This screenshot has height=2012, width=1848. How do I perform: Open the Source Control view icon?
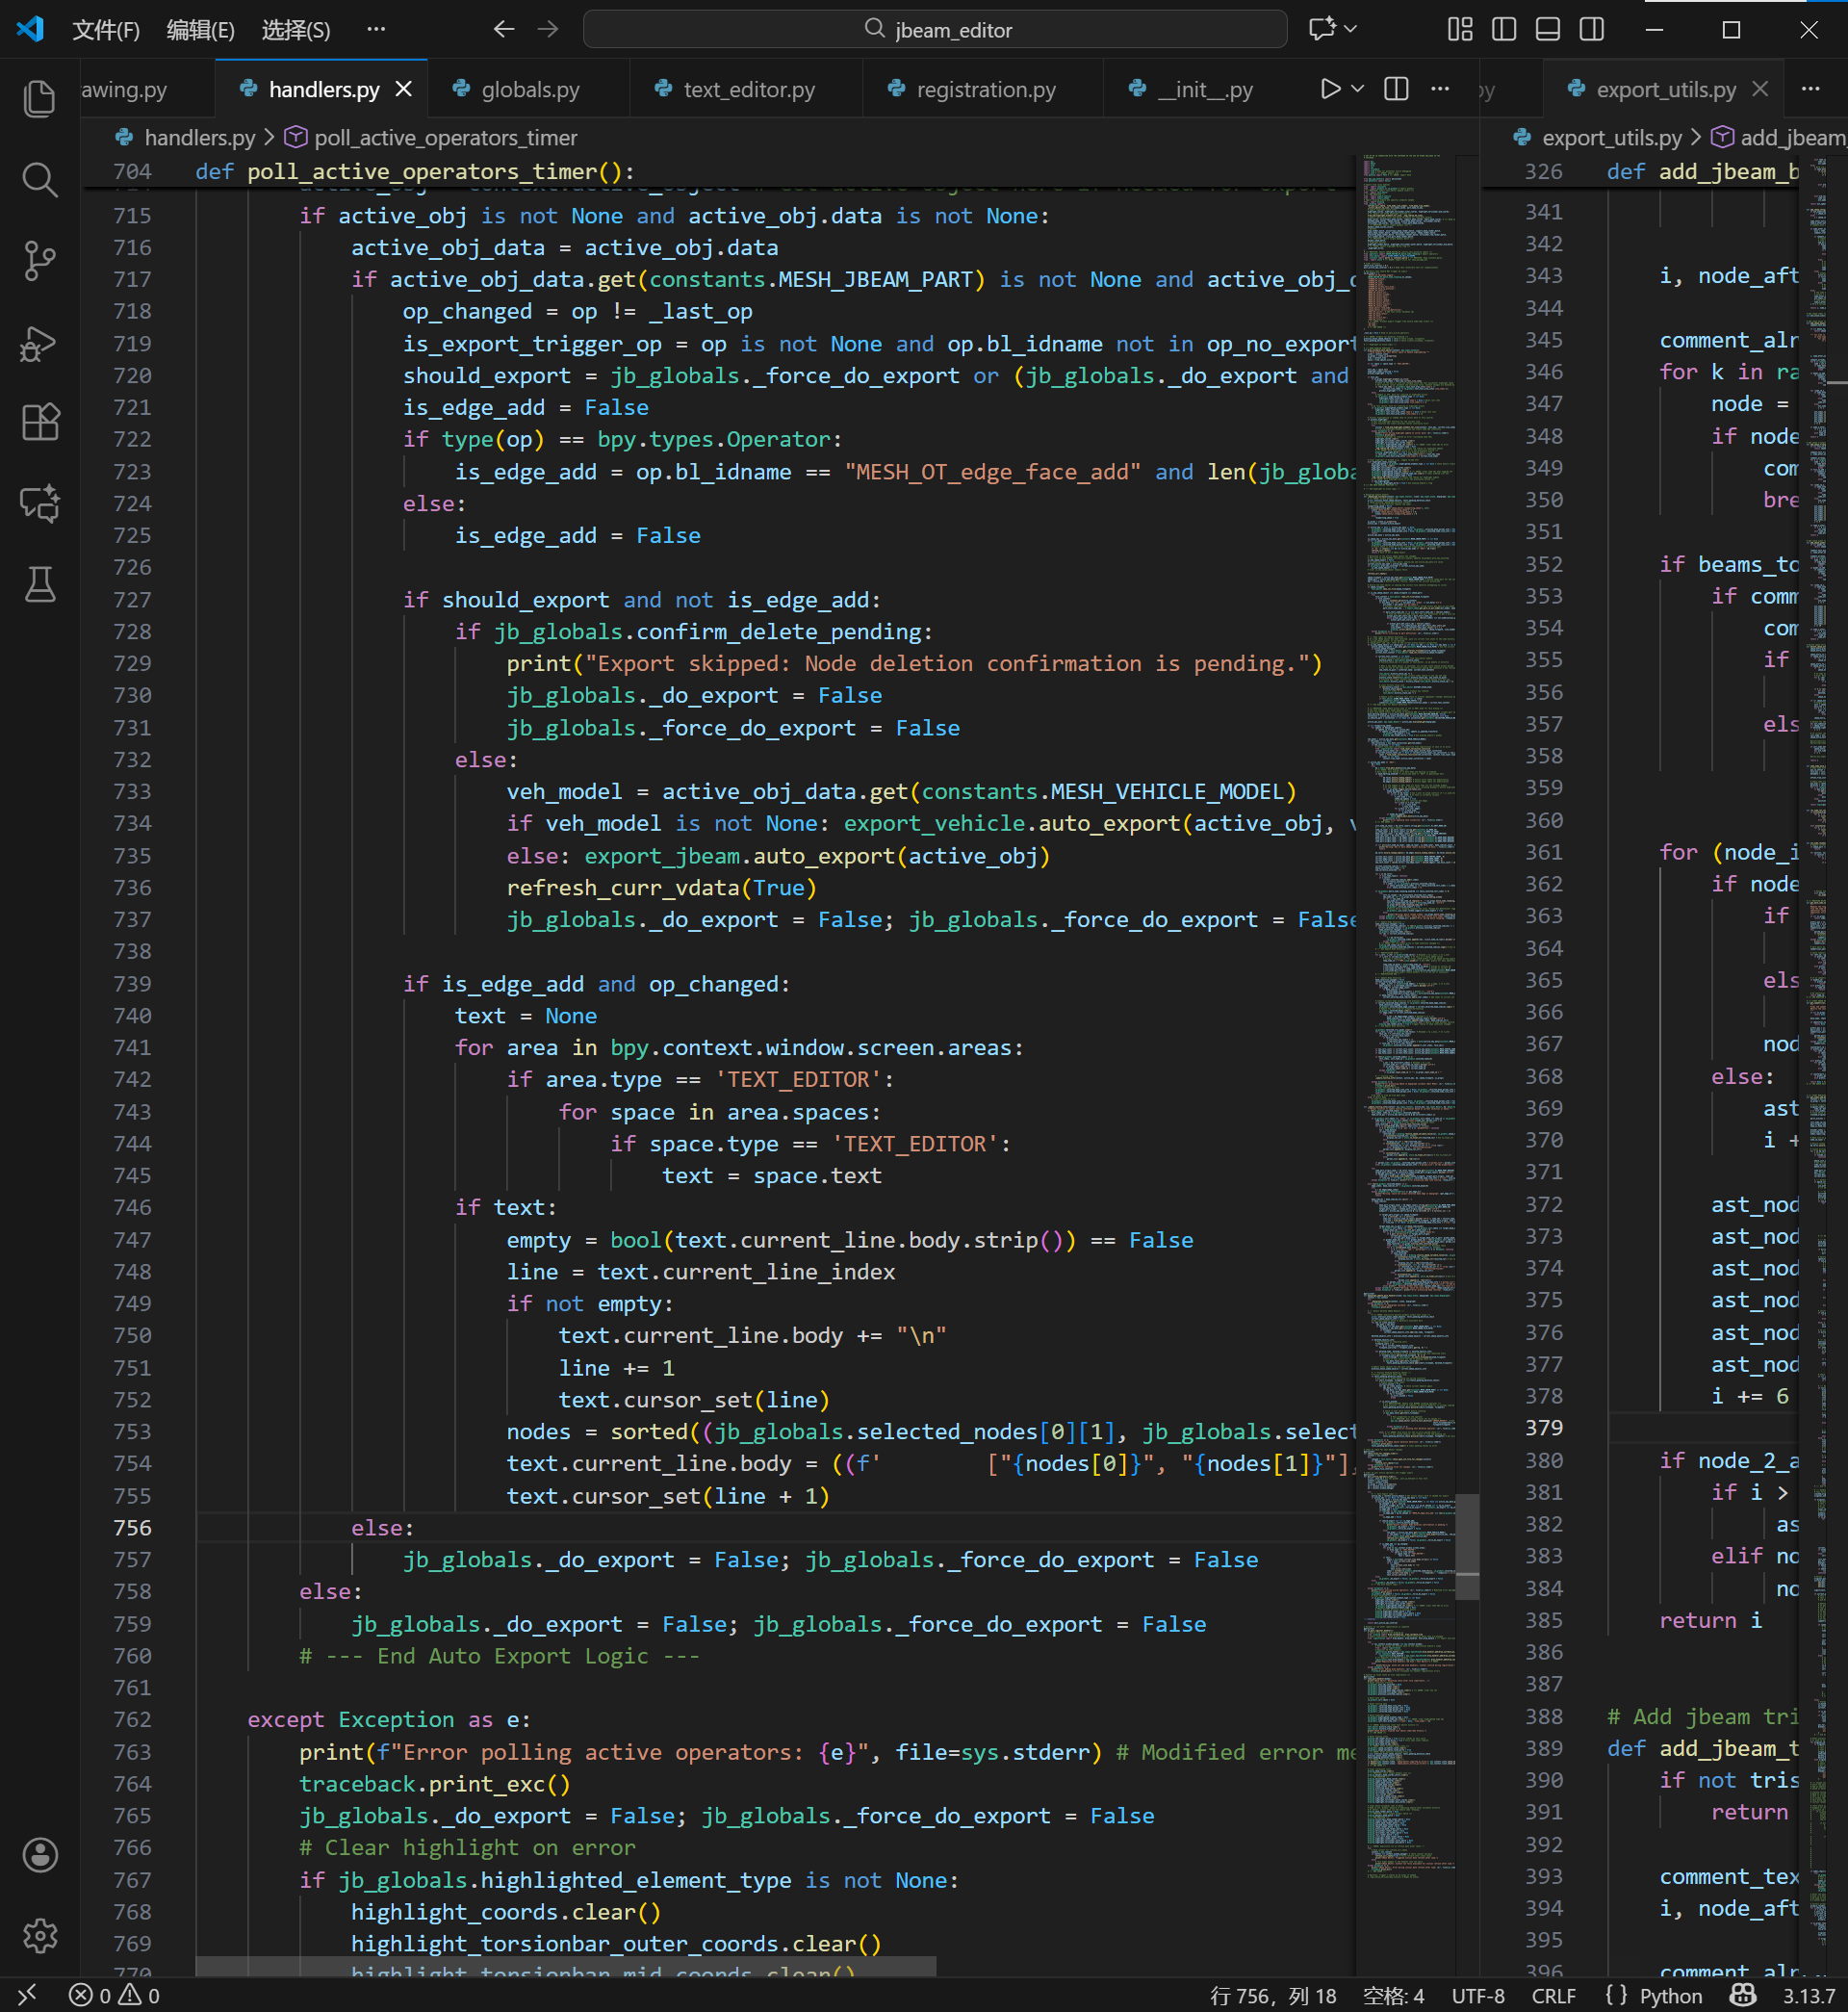pyautogui.click(x=39, y=261)
